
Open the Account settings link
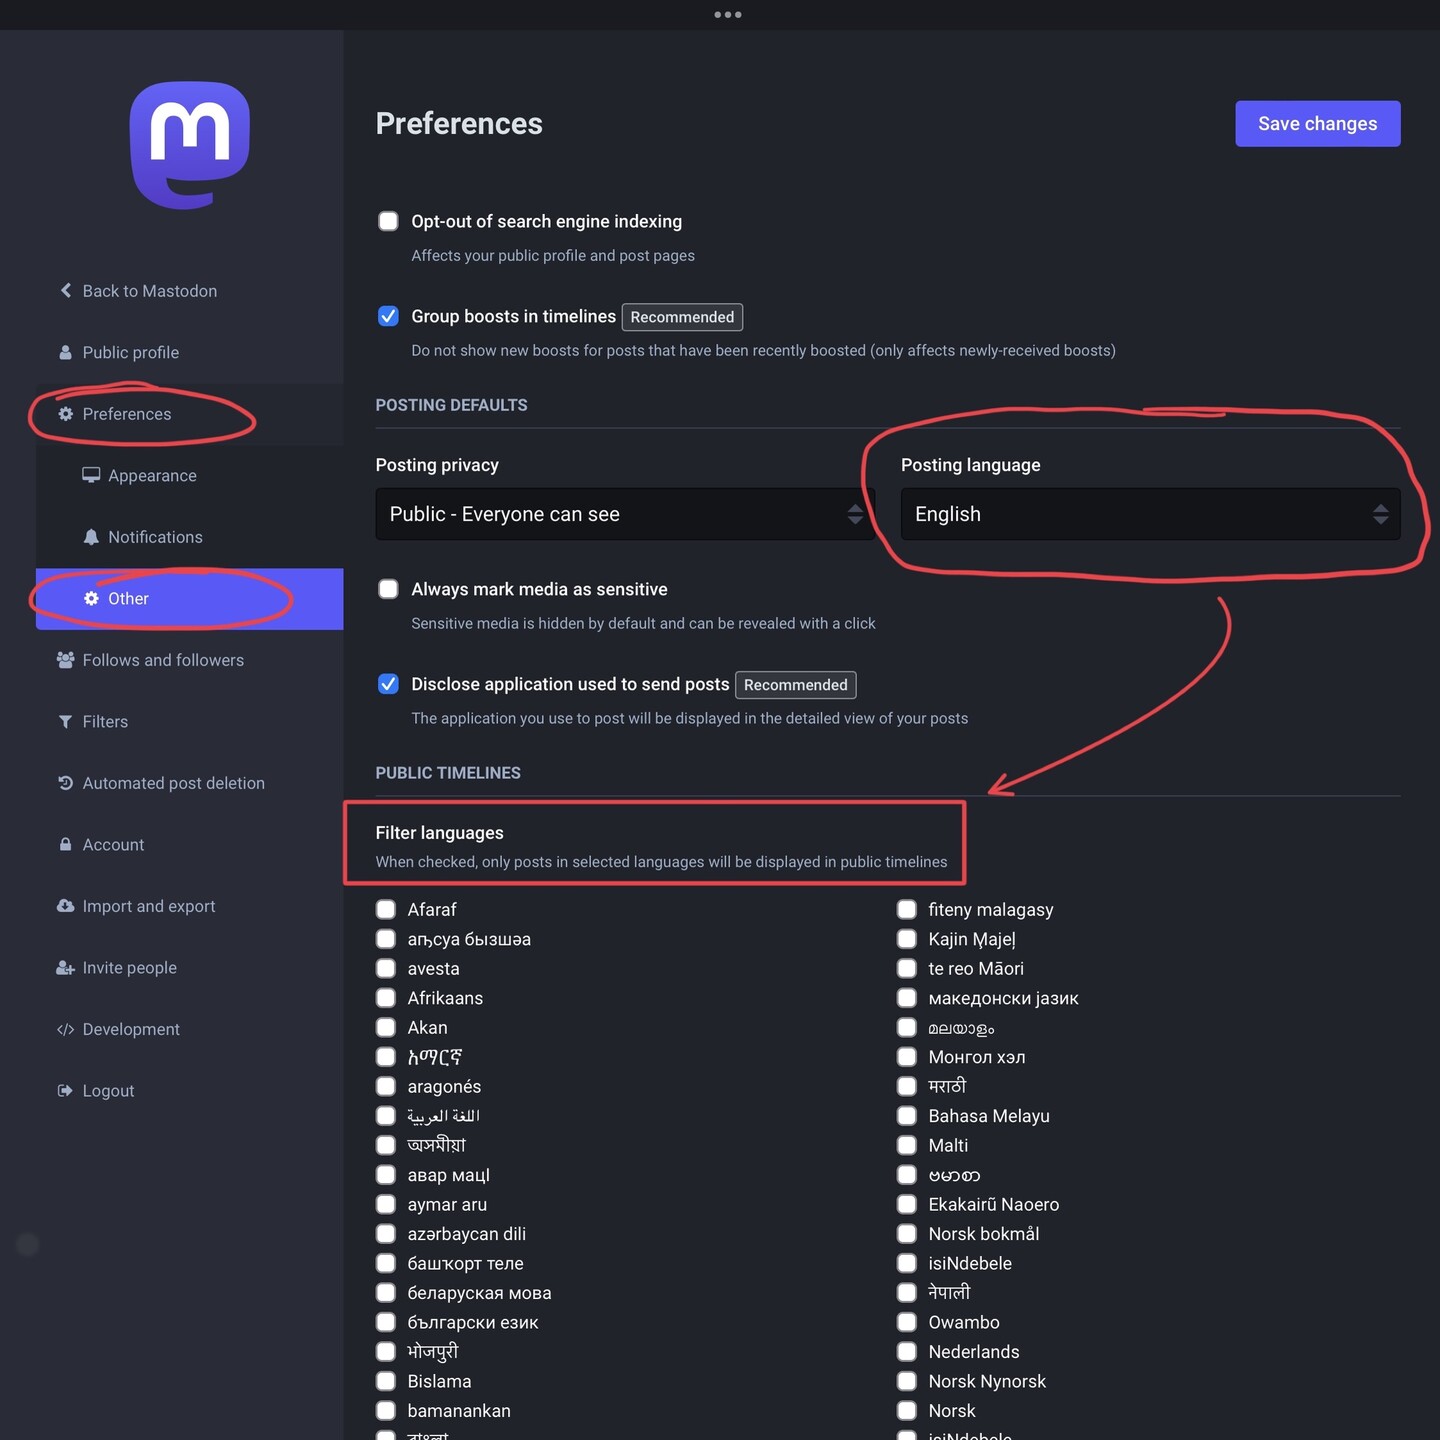113,845
